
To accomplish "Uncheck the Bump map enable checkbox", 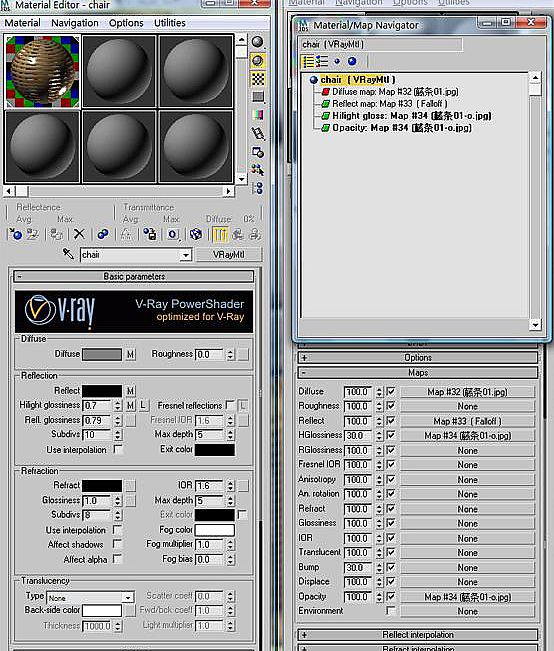I will click(391, 567).
